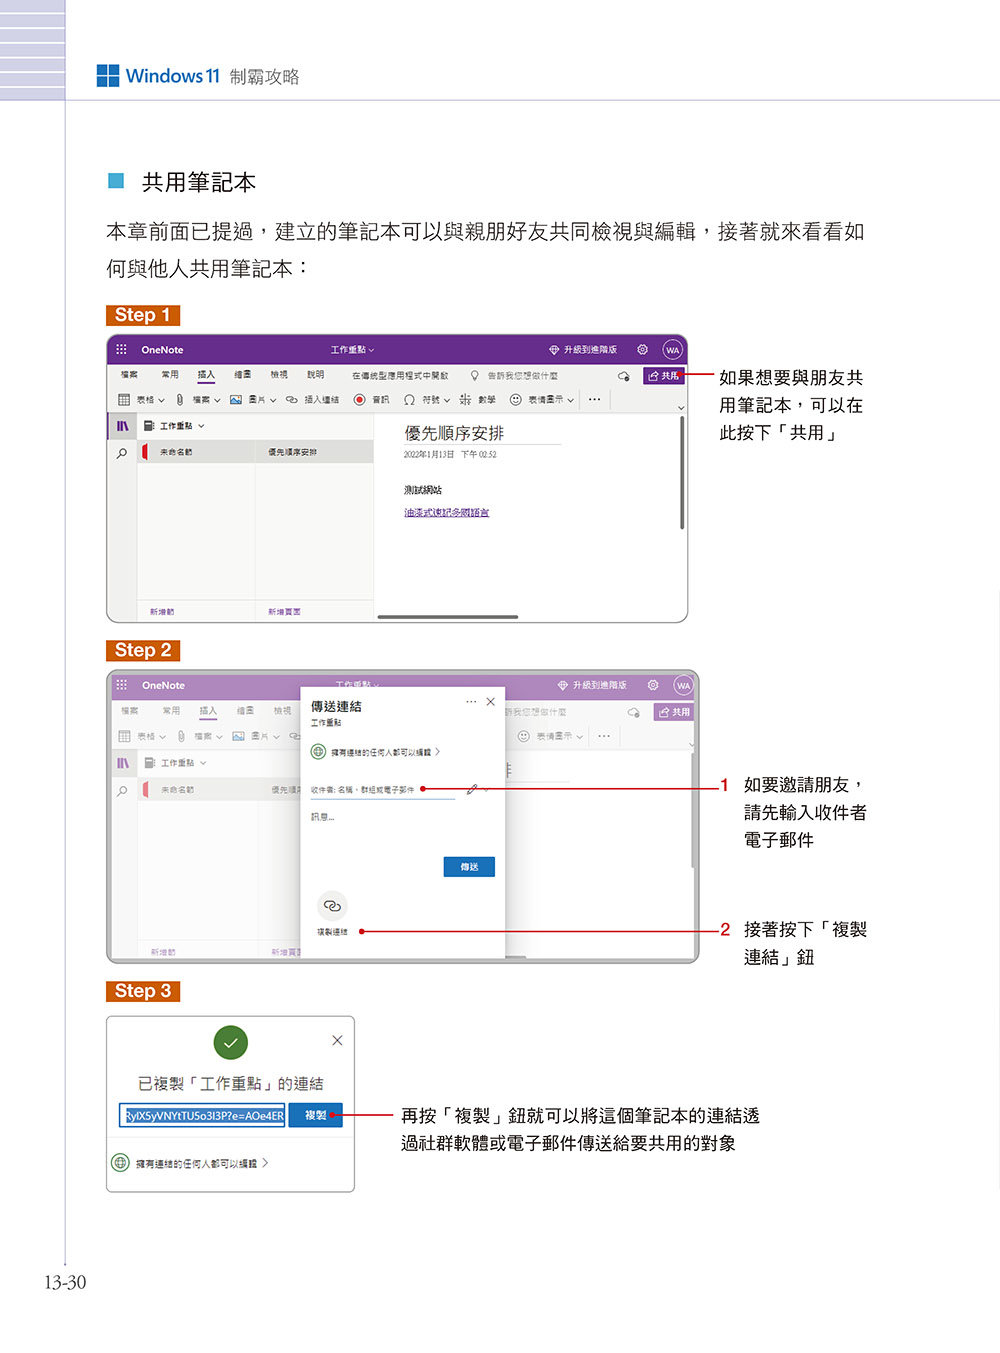1000x1353 pixels.
Task: Select 優先順序安排 page in Step 1 list
Action: [x=314, y=453]
